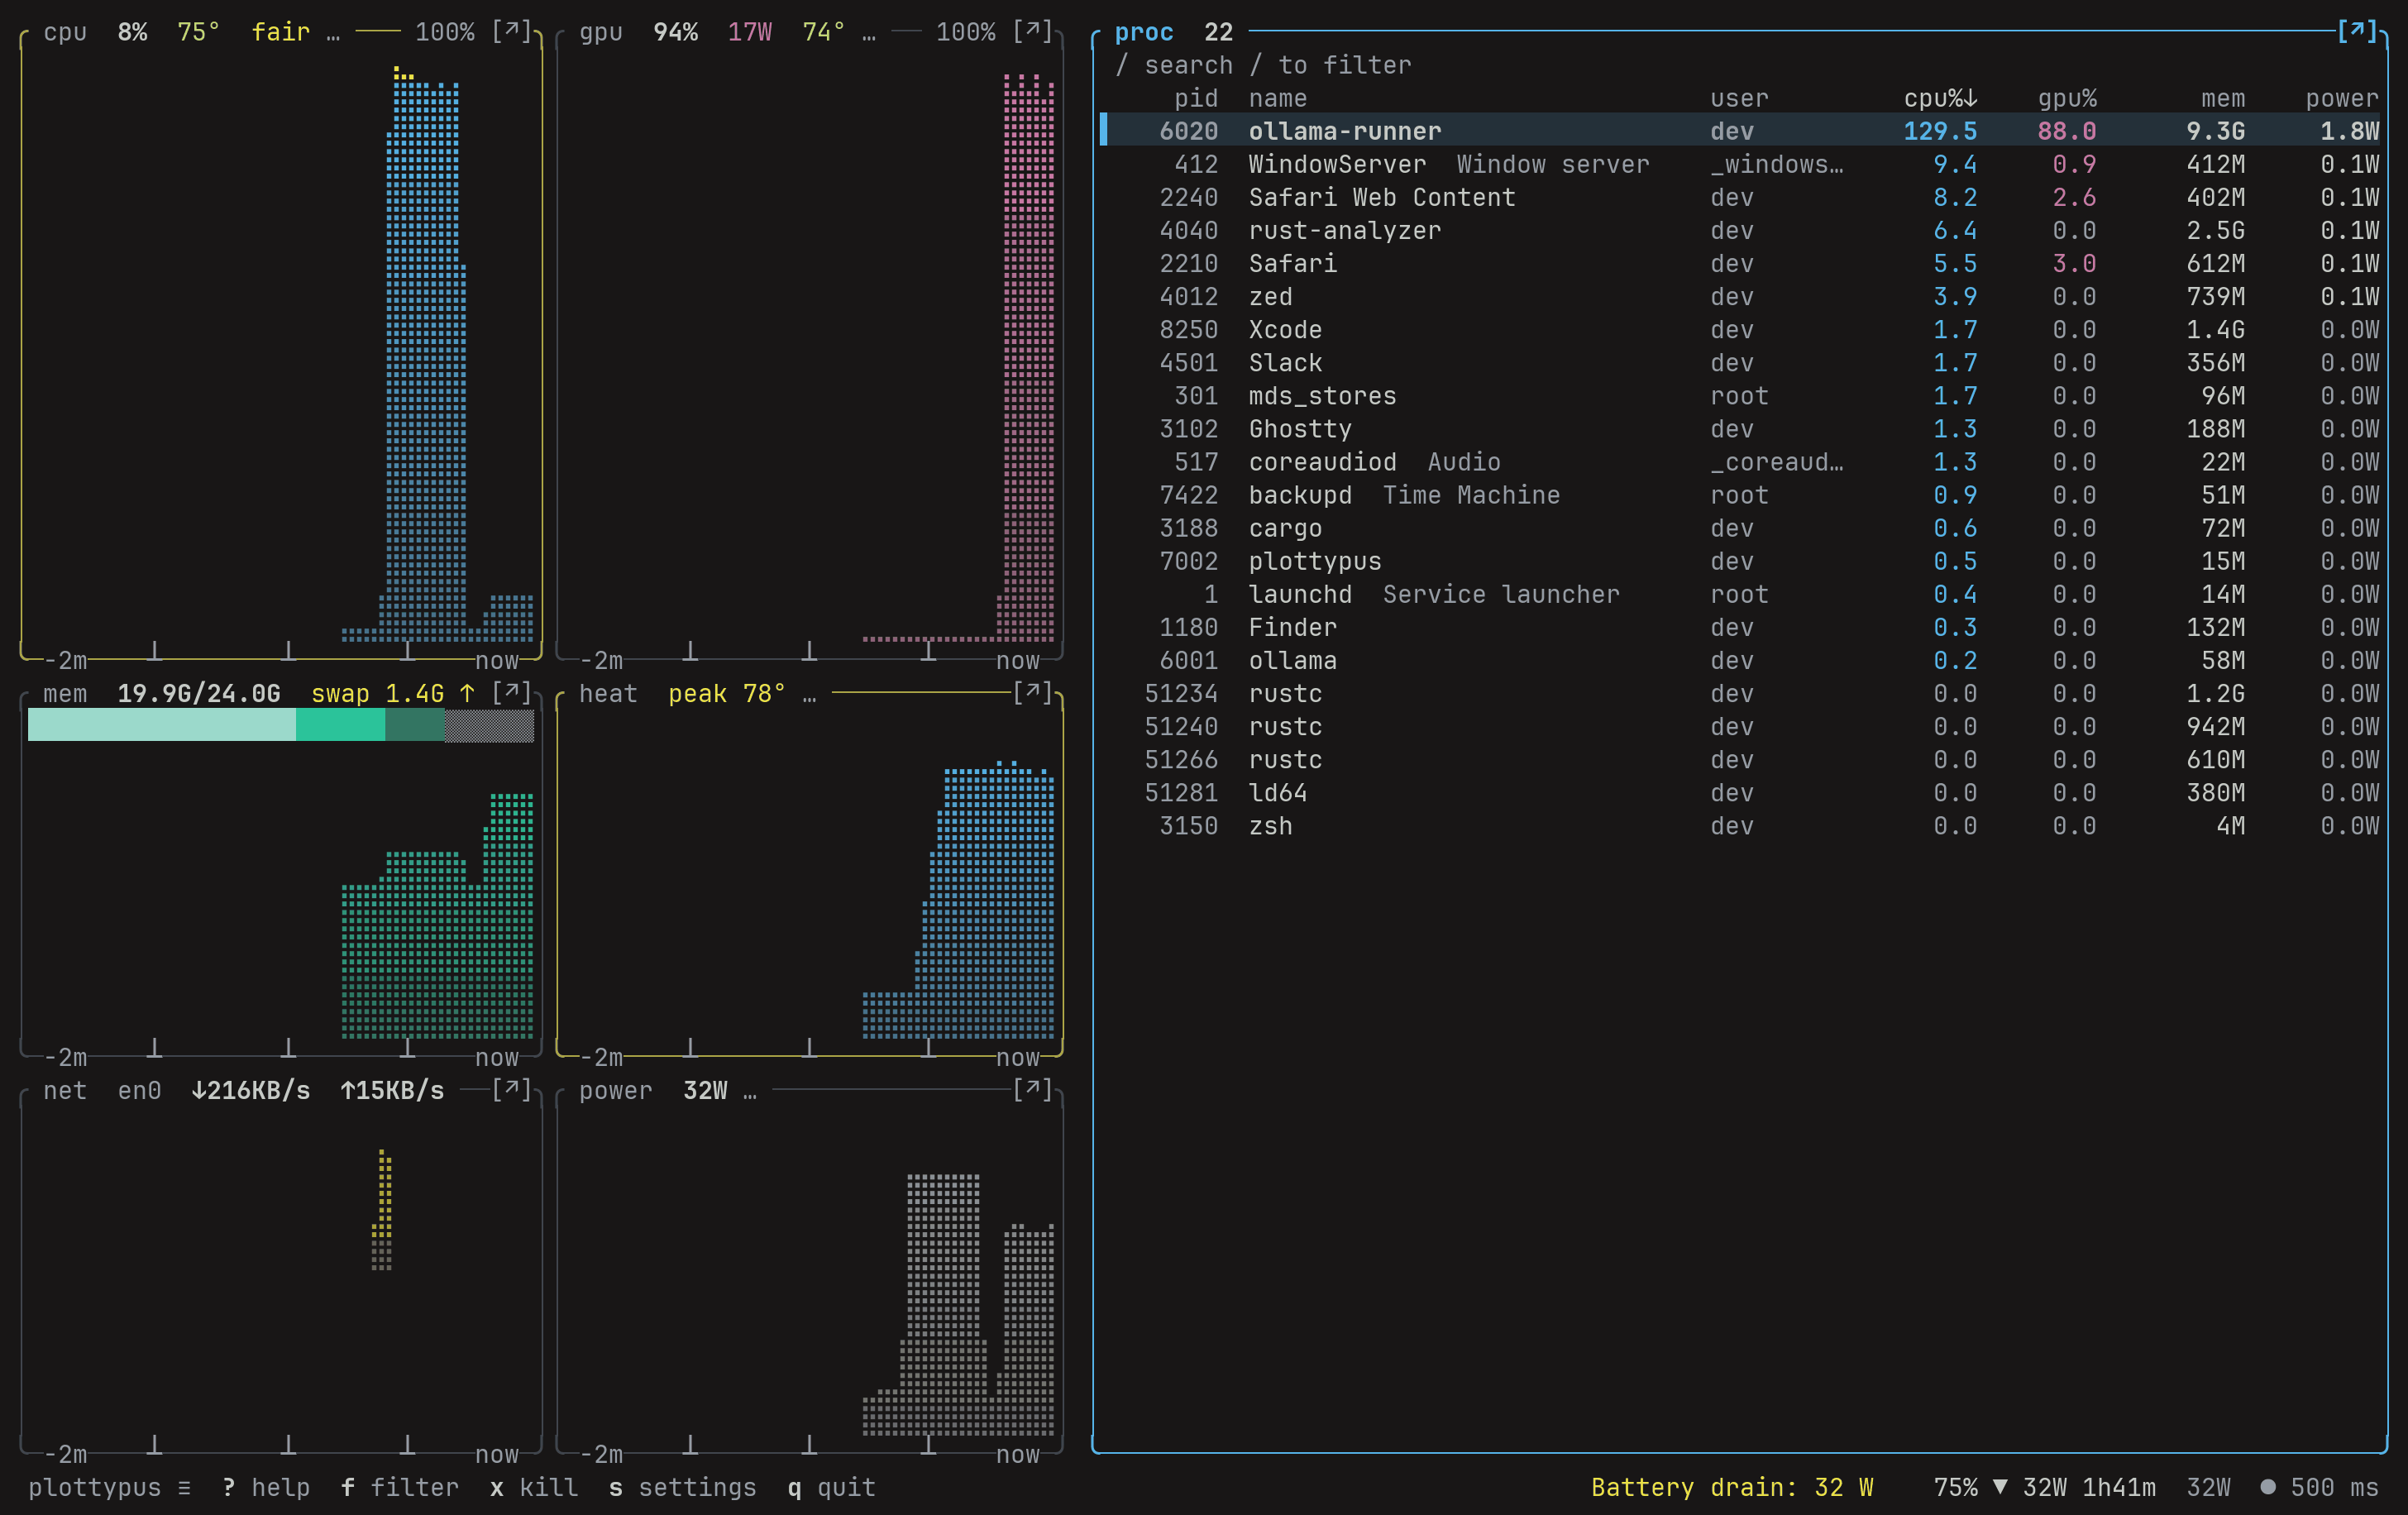Click the 1h41m battery time remaining
Screen dimensions: 2408x1515
2119,1487
